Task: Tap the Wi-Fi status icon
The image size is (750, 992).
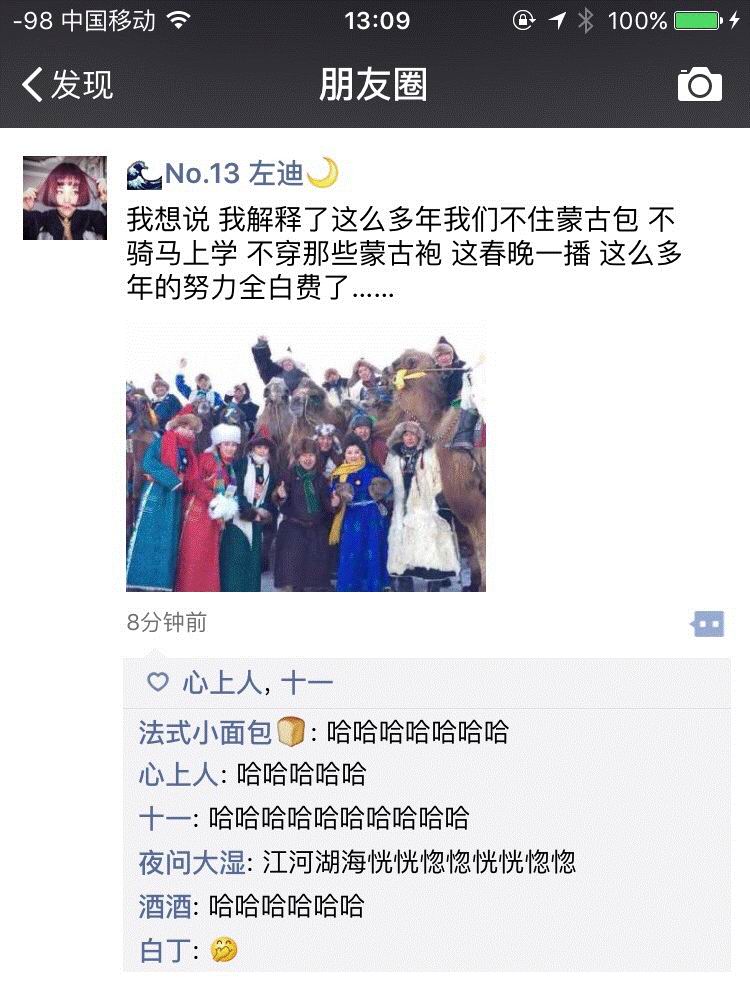Action: coord(179,21)
